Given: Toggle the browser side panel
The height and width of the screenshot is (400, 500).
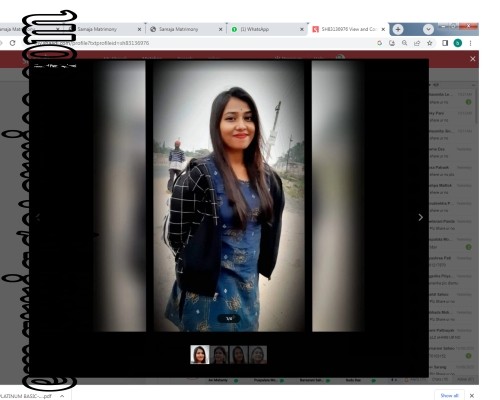Looking at the screenshot, I should point(445,43).
